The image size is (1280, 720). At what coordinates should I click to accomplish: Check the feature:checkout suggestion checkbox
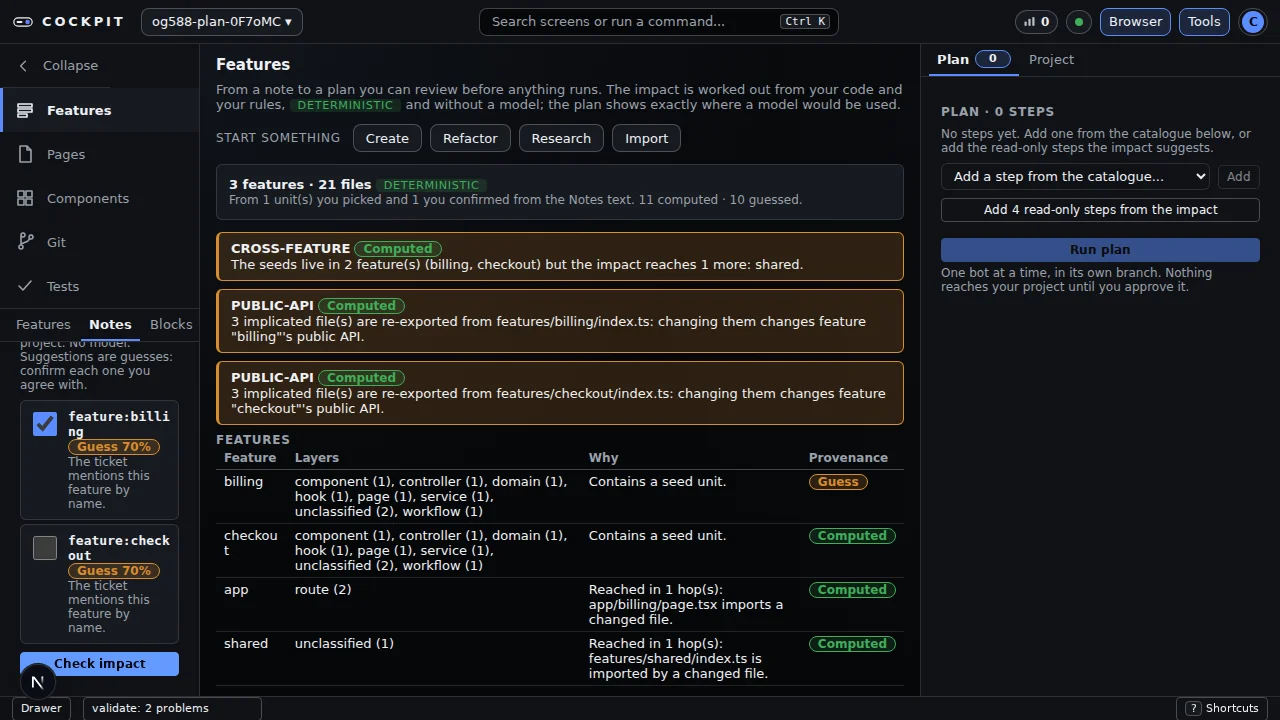[45, 548]
